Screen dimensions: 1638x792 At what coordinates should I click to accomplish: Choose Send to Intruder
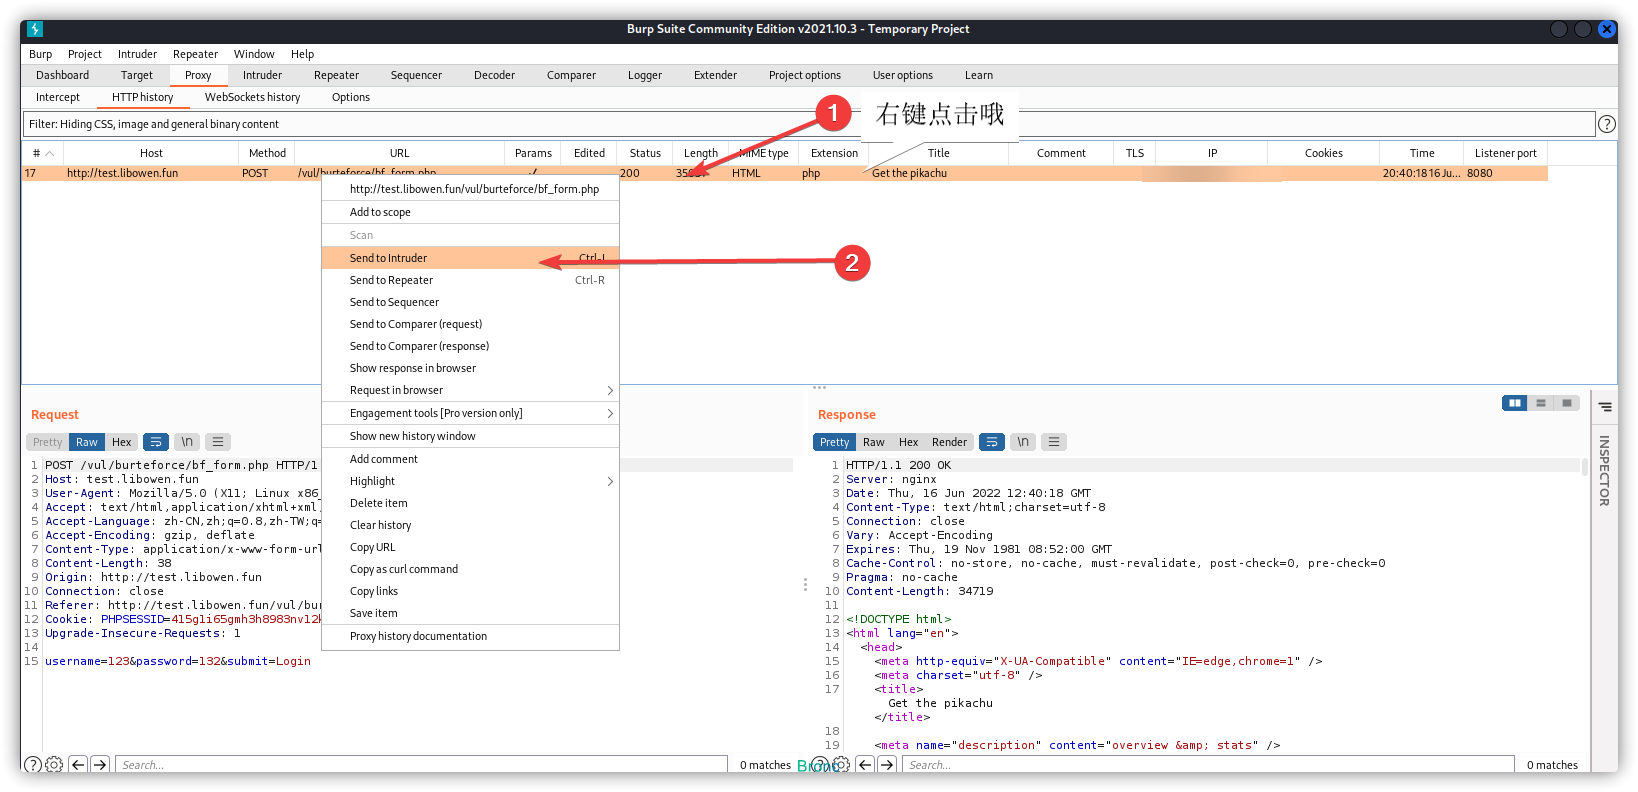tap(470, 258)
